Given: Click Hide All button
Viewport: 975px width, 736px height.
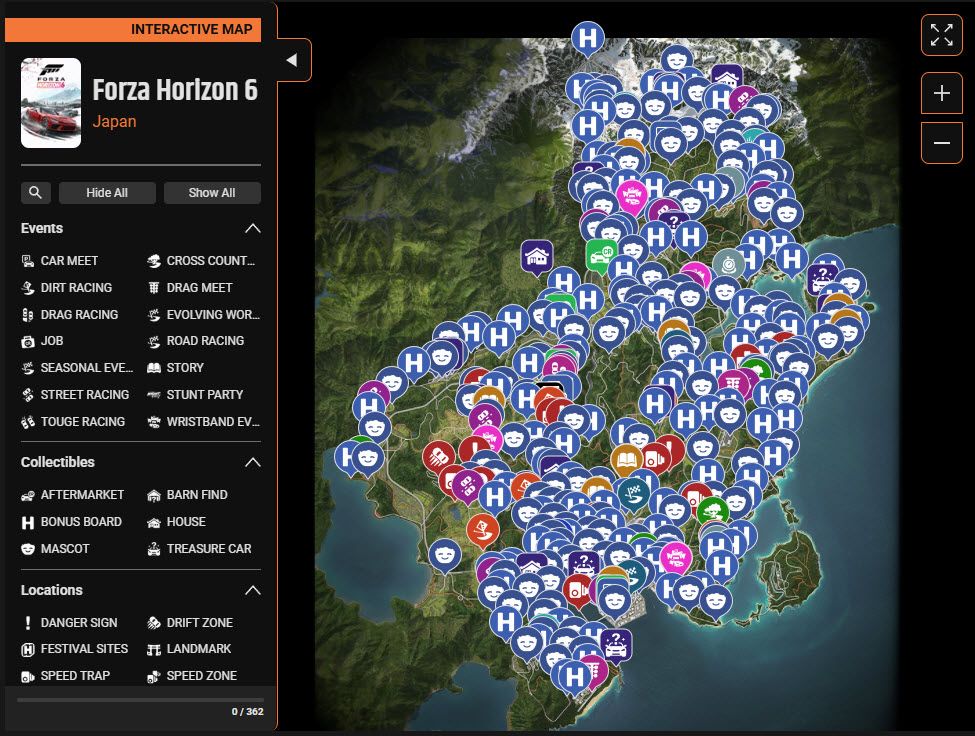Looking at the screenshot, I should click(107, 193).
